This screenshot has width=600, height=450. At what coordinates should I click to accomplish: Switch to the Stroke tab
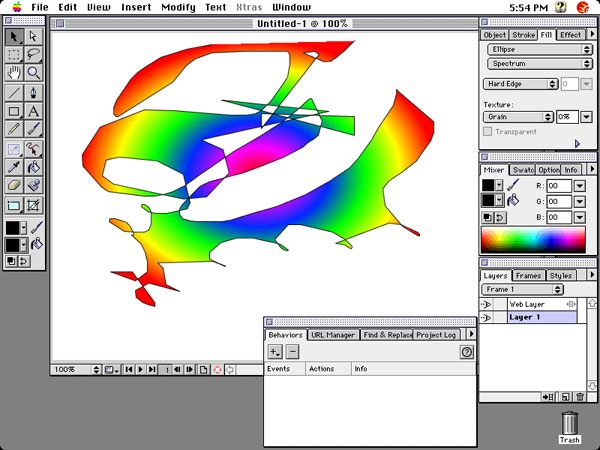[524, 35]
